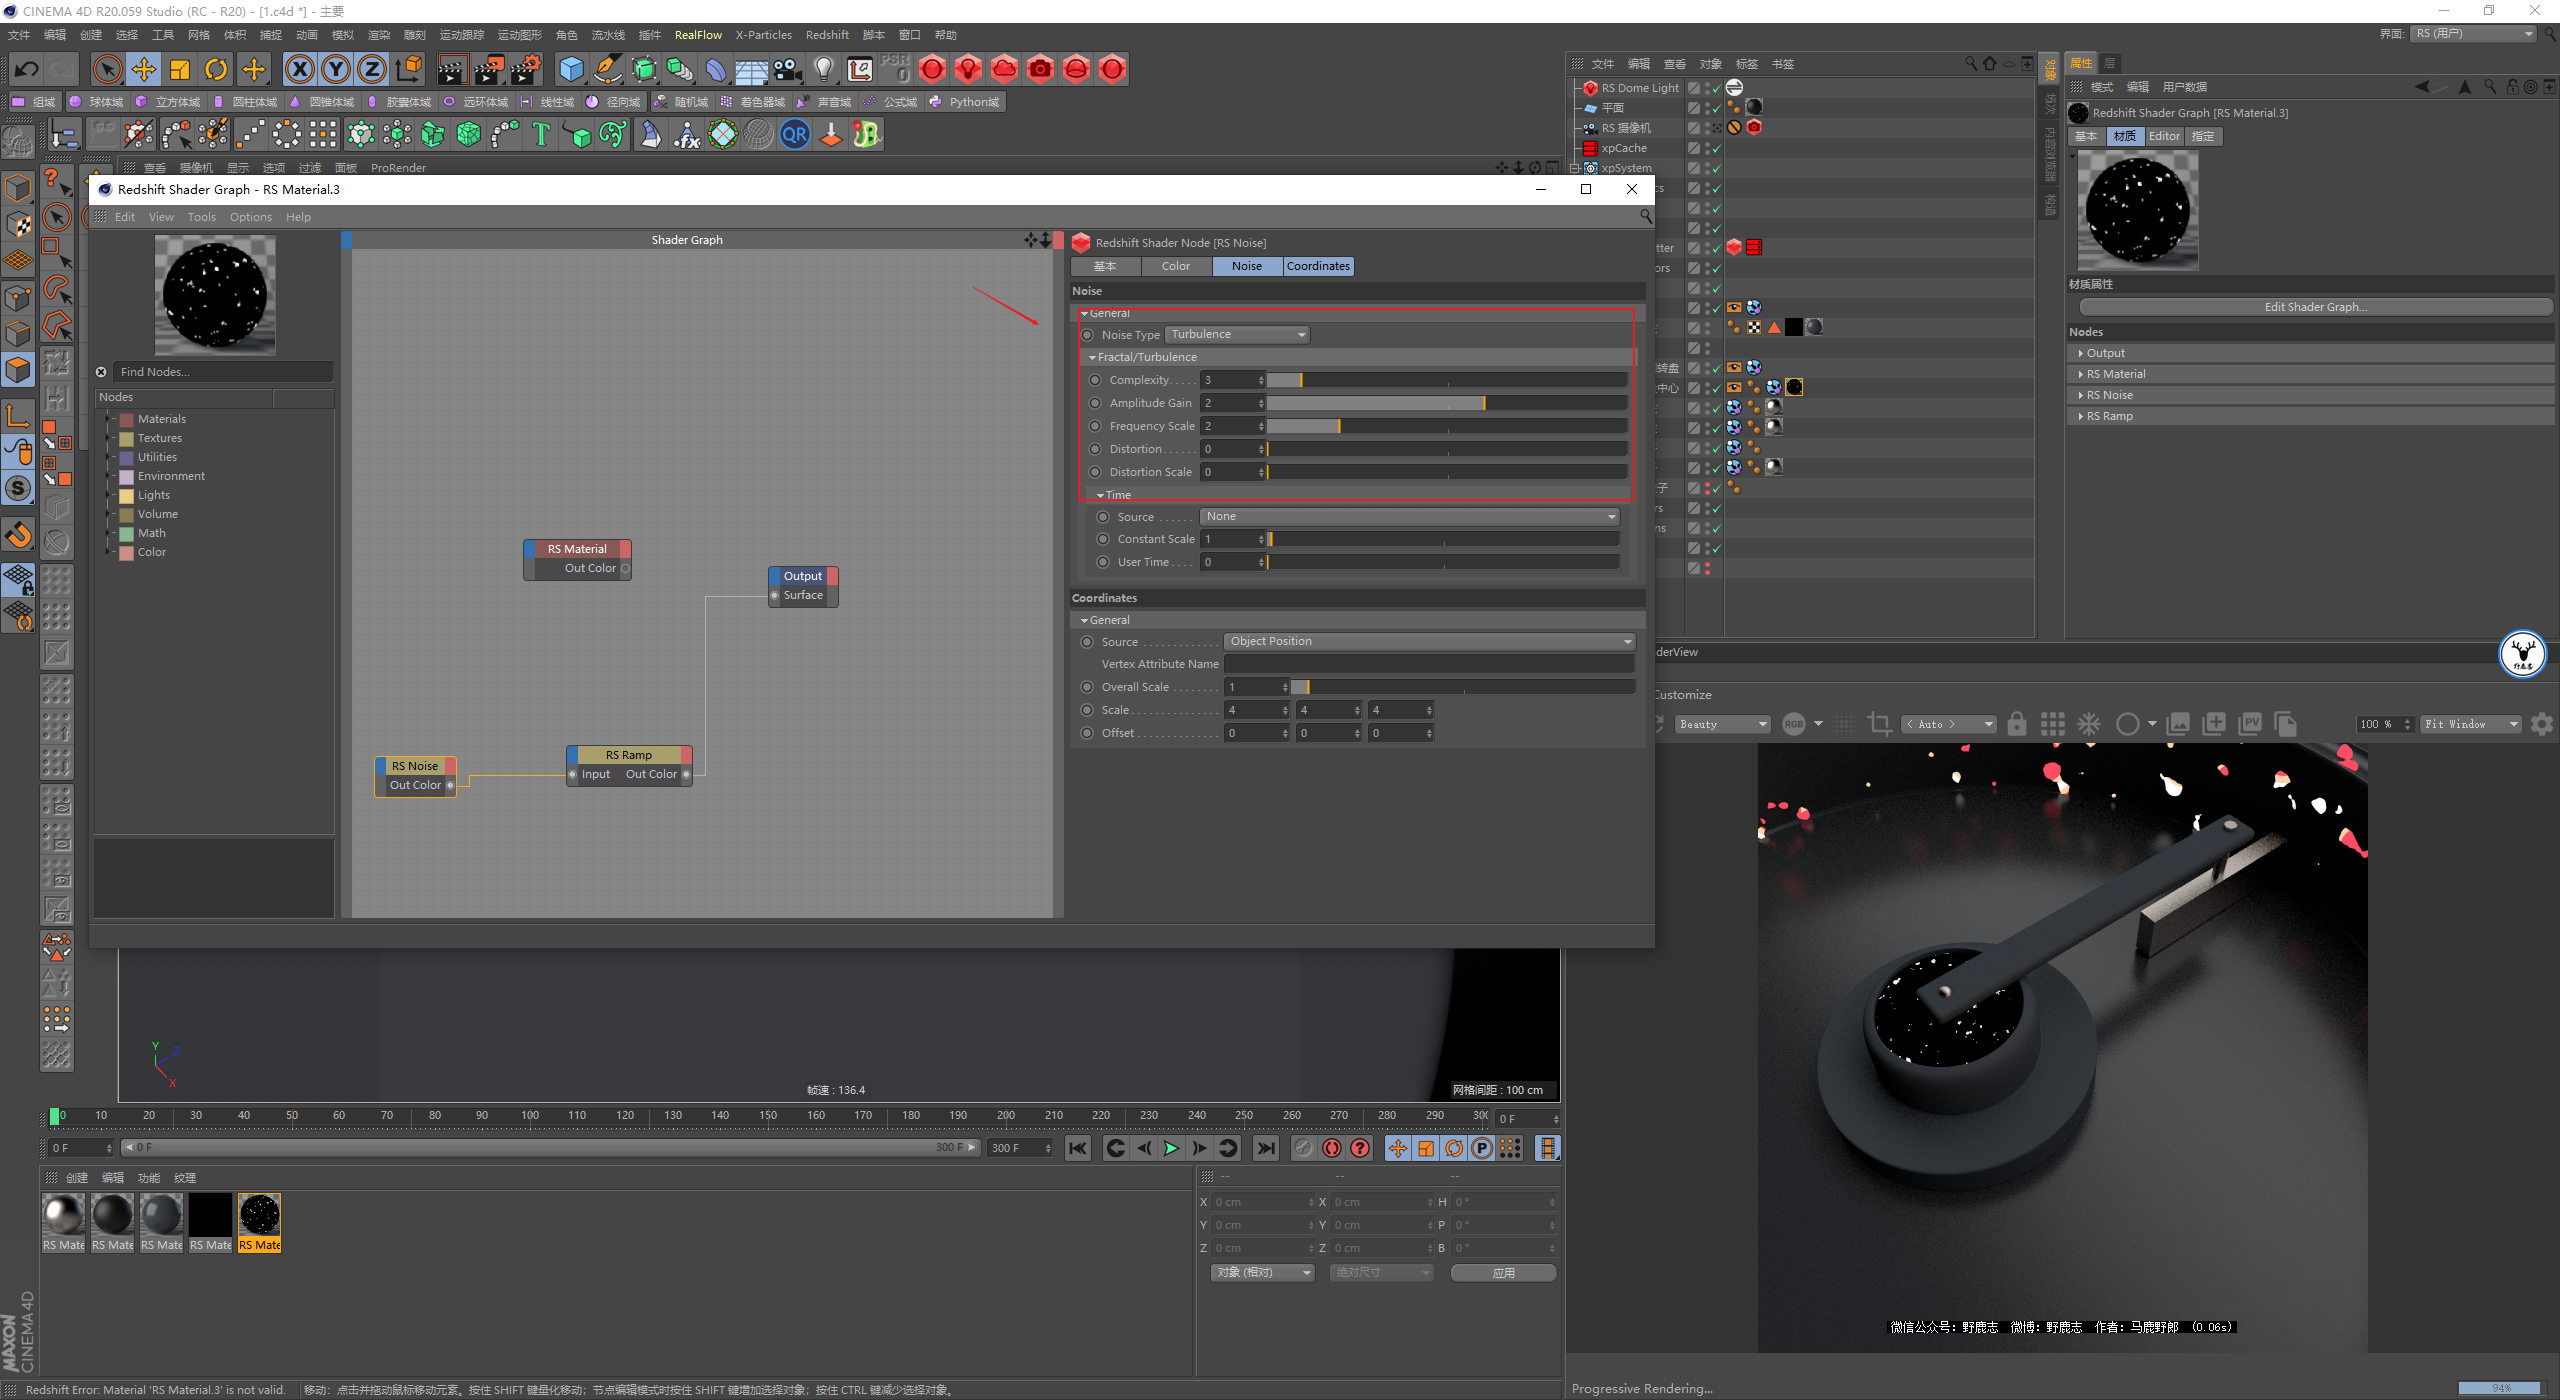
Task: Toggle the Complexity animation radio dot
Action: coord(1095,380)
